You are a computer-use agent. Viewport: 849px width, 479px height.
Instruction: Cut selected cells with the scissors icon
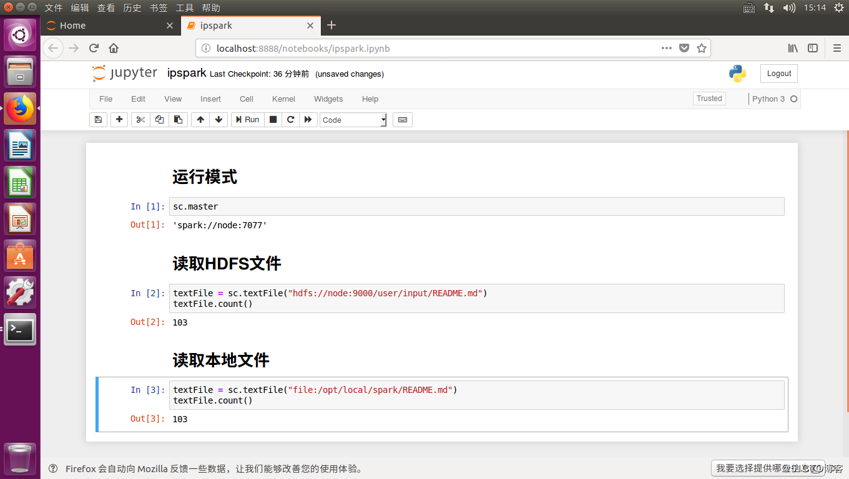tap(140, 120)
